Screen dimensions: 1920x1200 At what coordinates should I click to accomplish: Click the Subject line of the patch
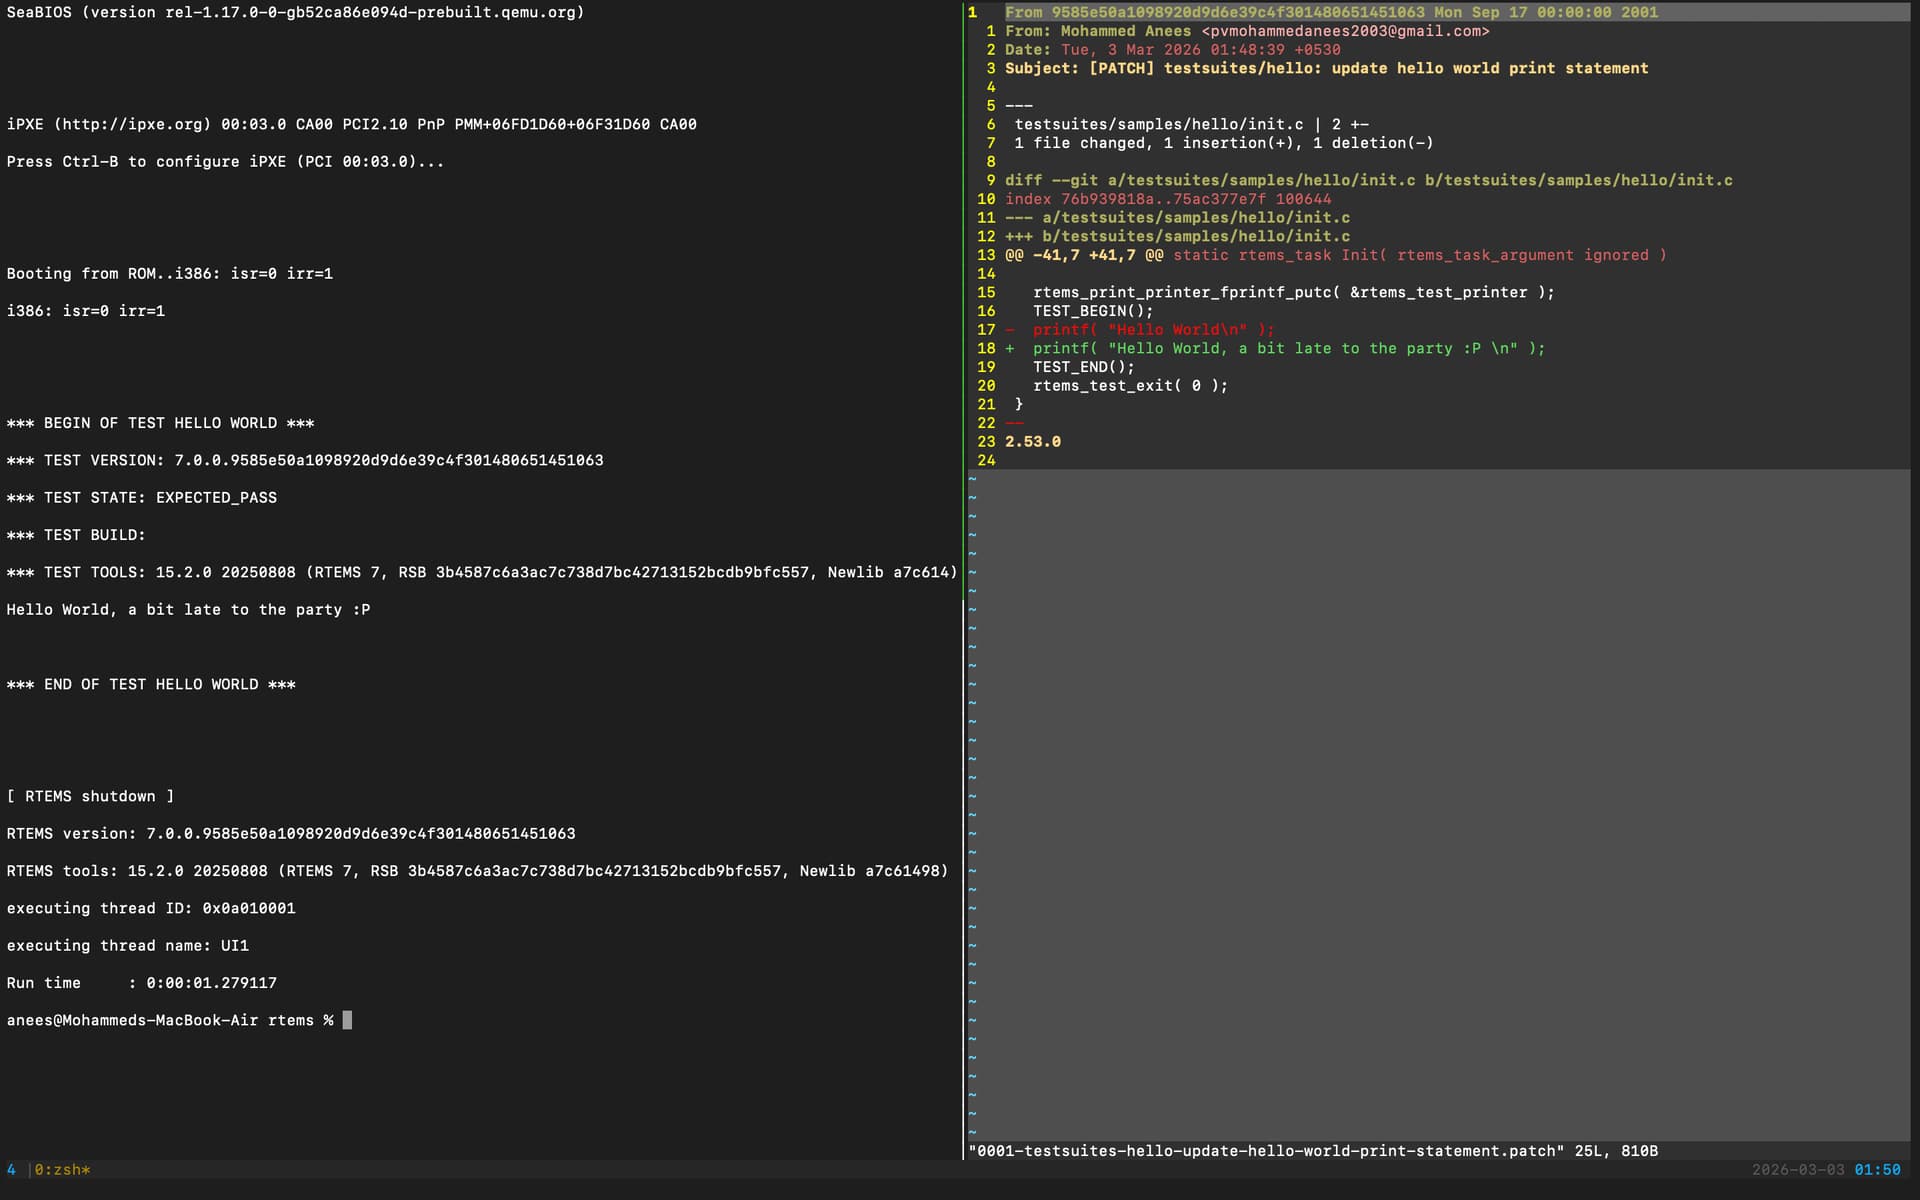1326,68
